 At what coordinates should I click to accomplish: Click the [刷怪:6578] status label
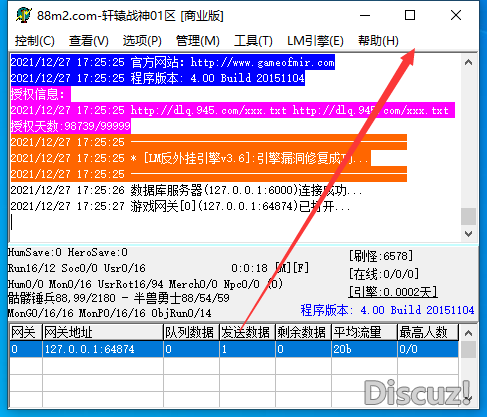click(x=381, y=256)
